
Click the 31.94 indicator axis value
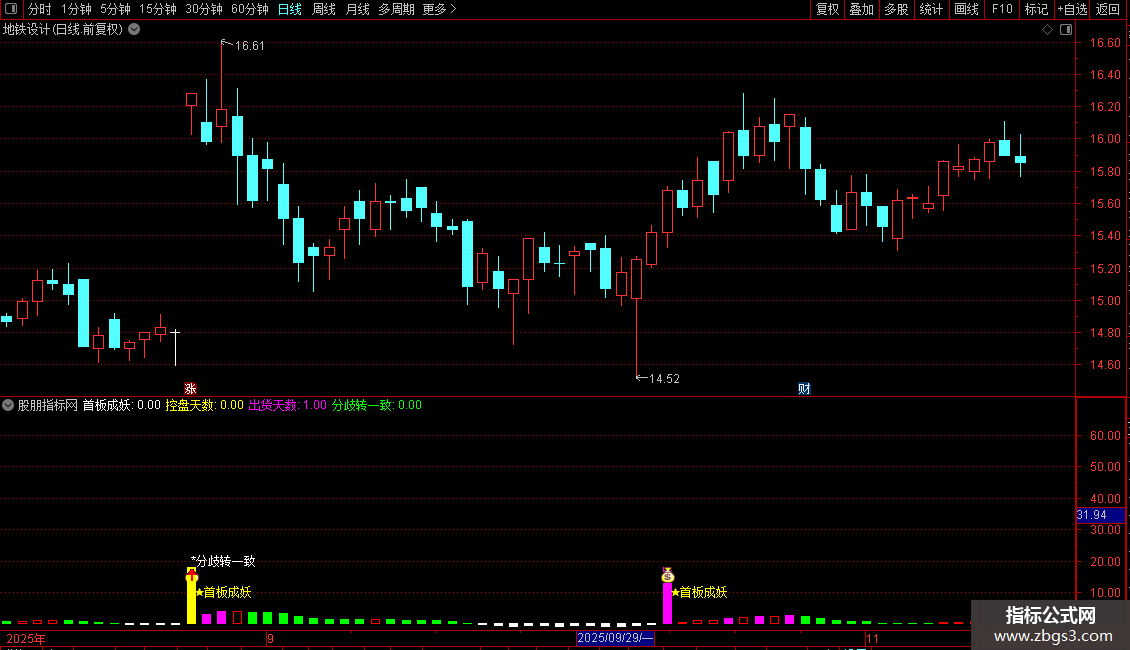[x=1100, y=515]
